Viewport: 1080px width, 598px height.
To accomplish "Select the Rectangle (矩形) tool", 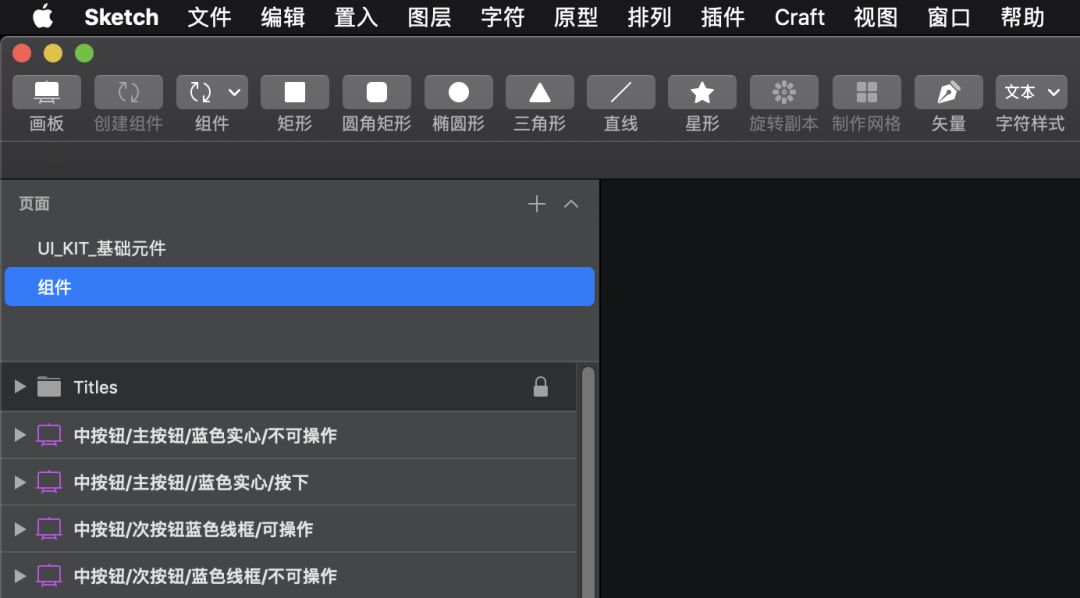I will click(x=295, y=92).
